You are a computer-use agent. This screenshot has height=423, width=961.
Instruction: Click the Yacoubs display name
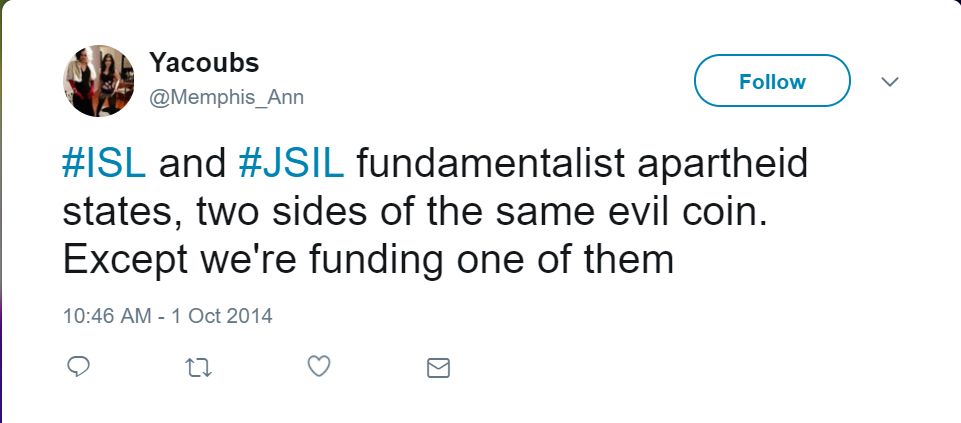(204, 63)
